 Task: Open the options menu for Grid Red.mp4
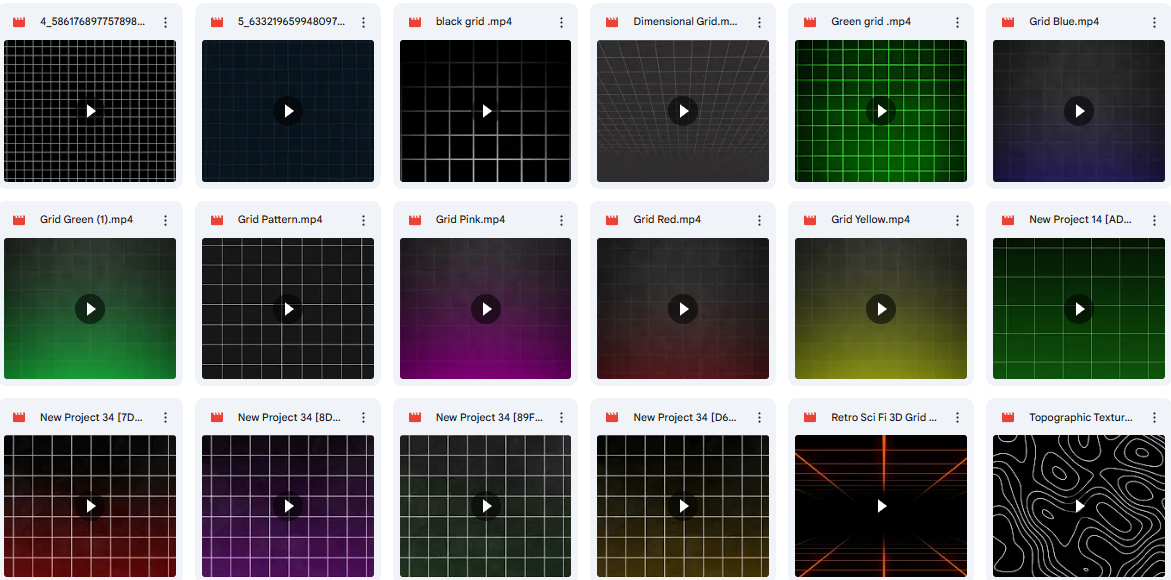[x=759, y=219]
